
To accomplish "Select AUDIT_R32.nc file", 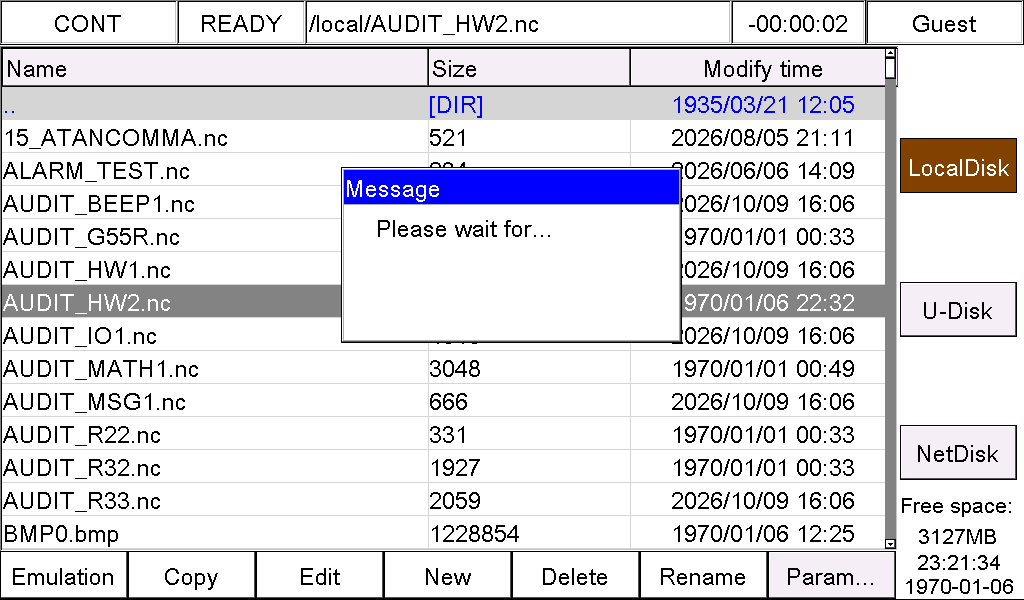I will point(443,467).
